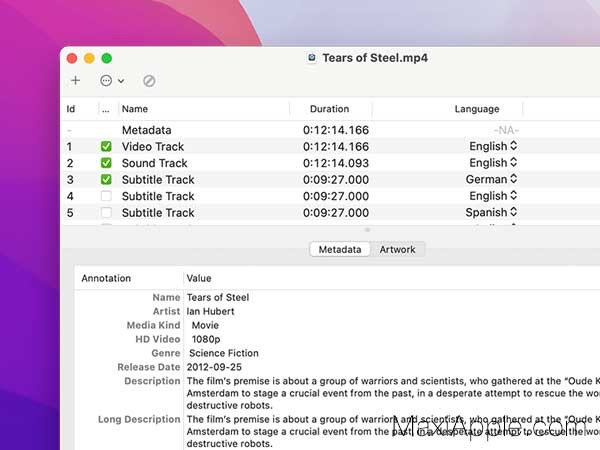This screenshot has height=450, width=600.
Task: Change German subtitle language popup
Action: pyautogui.click(x=491, y=179)
